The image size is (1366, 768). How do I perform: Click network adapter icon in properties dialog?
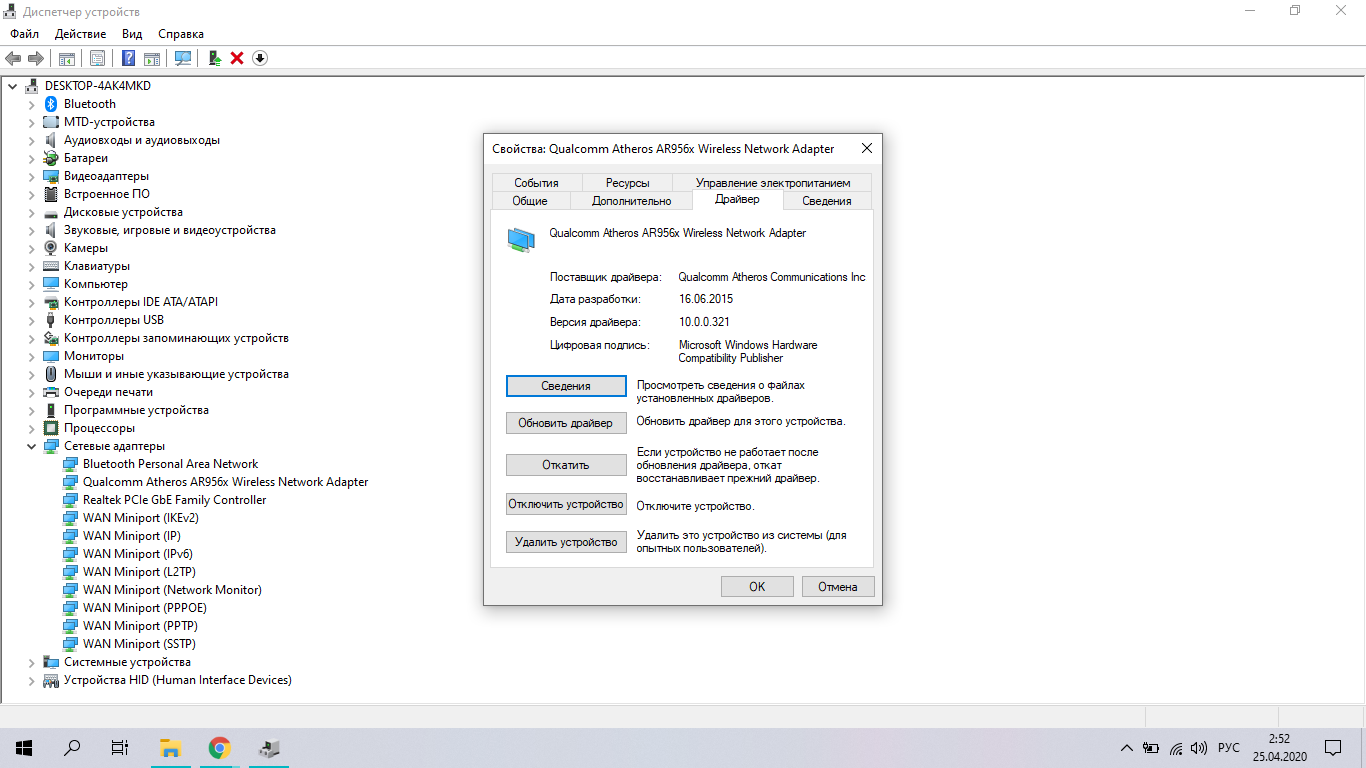pos(520,239)
